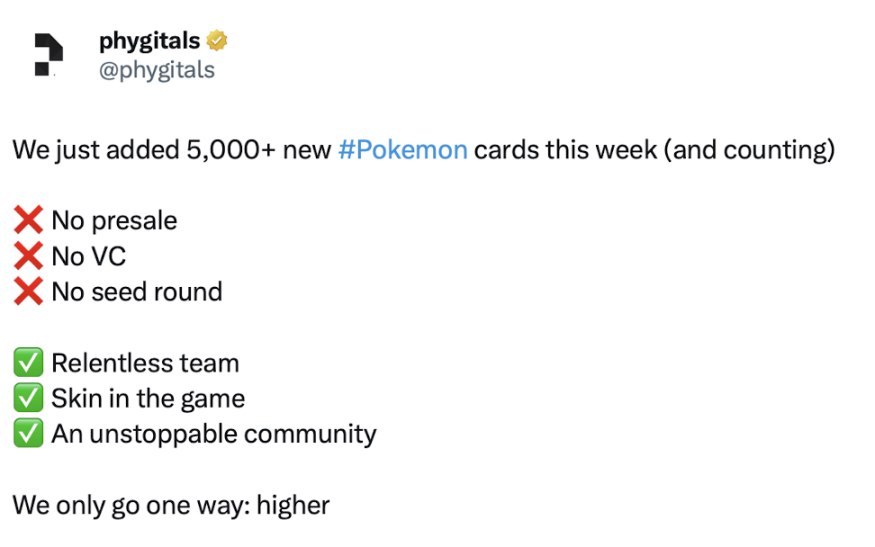
Task: Click the red X beside No seed round
Action: (28, 292)
